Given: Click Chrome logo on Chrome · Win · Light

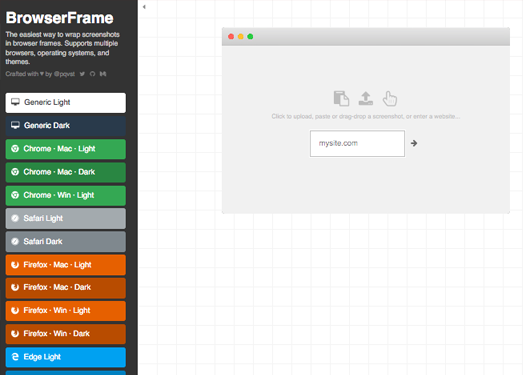Looking at the screenshot, I should [x=15, y=195].
